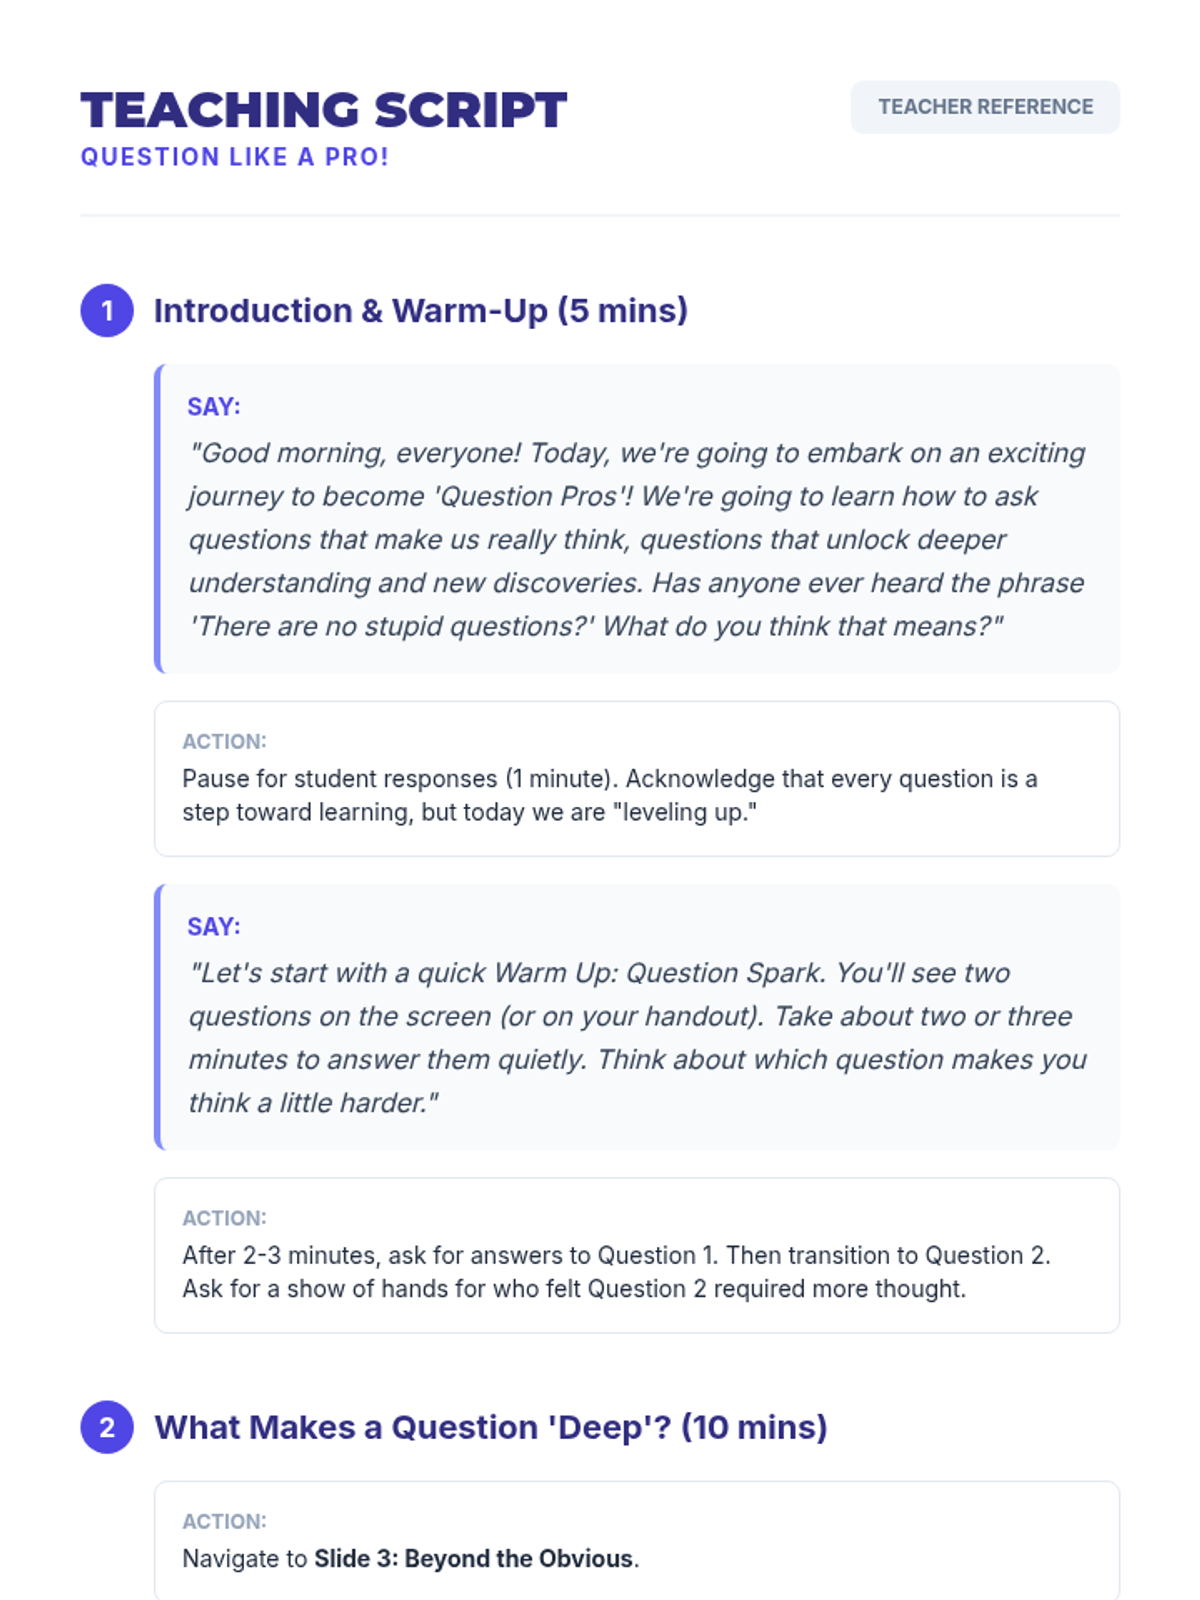The image size is (1200, 1600).
Task: Select the TEACHING SCRIPT title
Action: pyautogui.click(x=324, y=110)
